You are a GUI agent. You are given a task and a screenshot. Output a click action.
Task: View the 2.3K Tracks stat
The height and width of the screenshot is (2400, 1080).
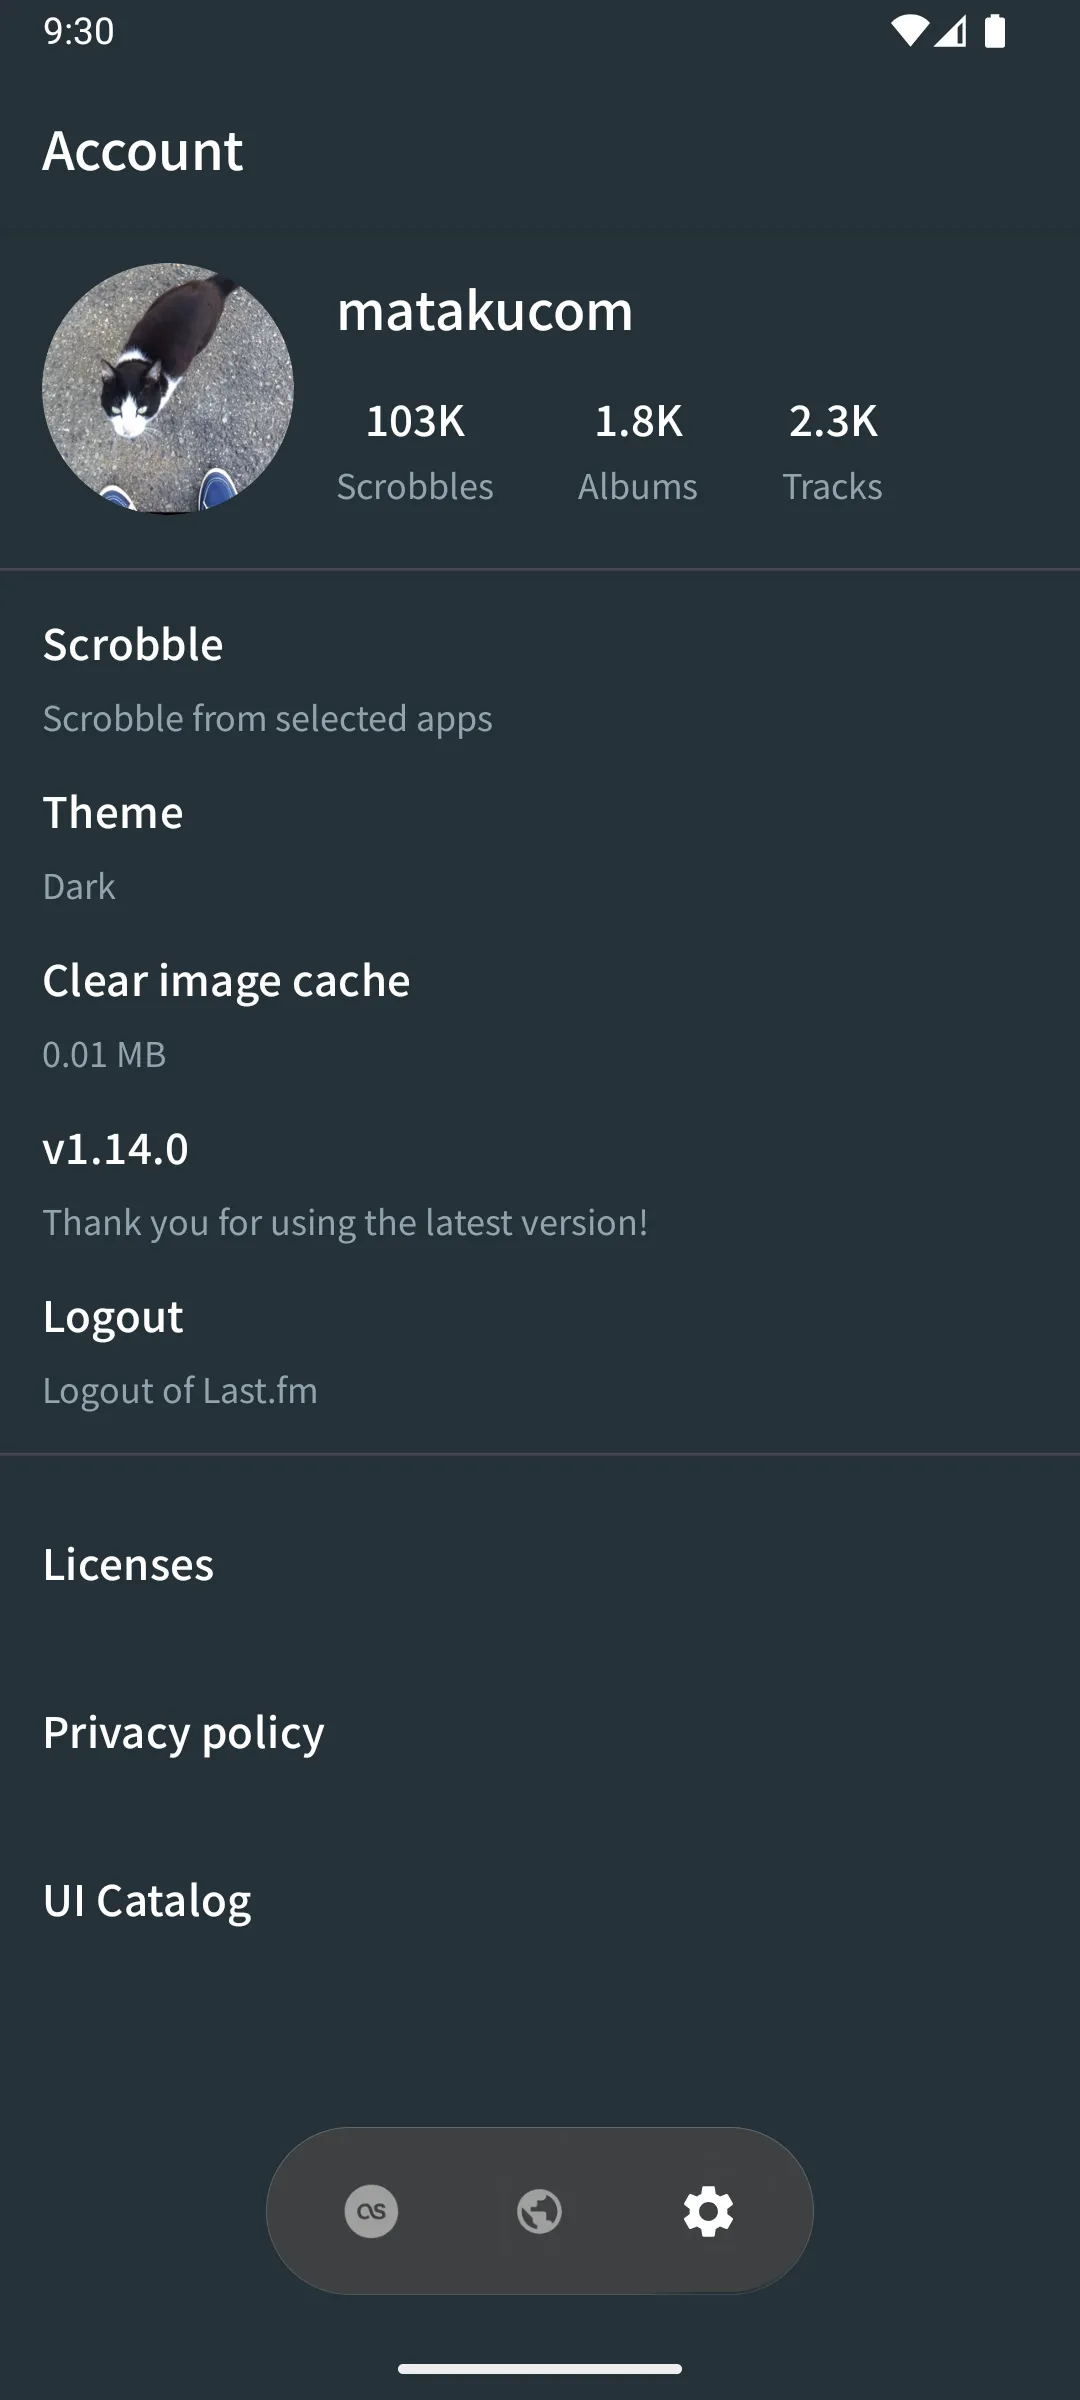833,448
